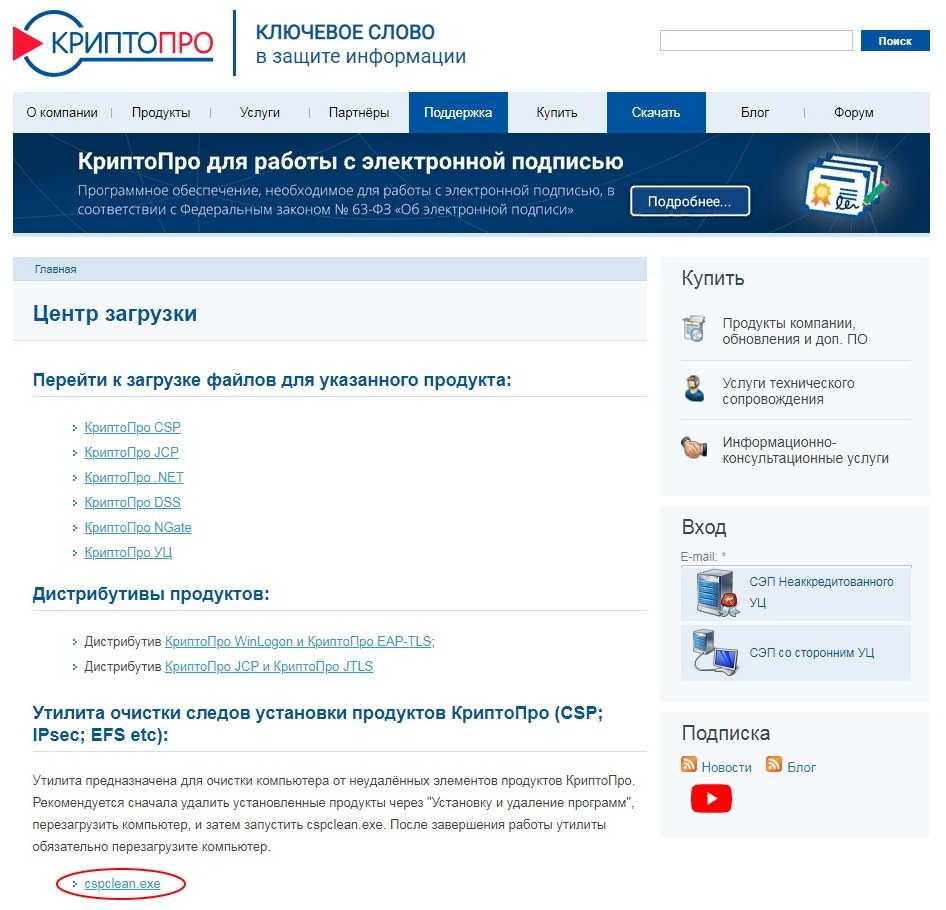Click the shopping basket products icon
946x910 pixels.
pyautogui.click(x=694, y=330)
